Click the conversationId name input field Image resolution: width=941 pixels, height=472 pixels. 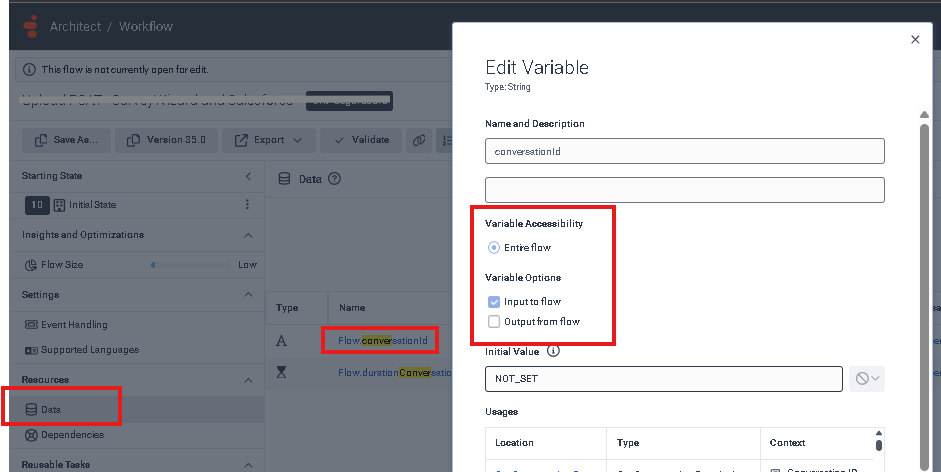[684, 151]
